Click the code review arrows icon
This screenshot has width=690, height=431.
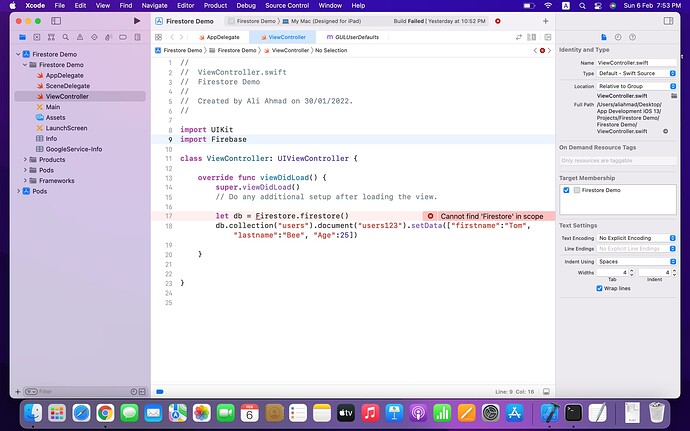519,37
